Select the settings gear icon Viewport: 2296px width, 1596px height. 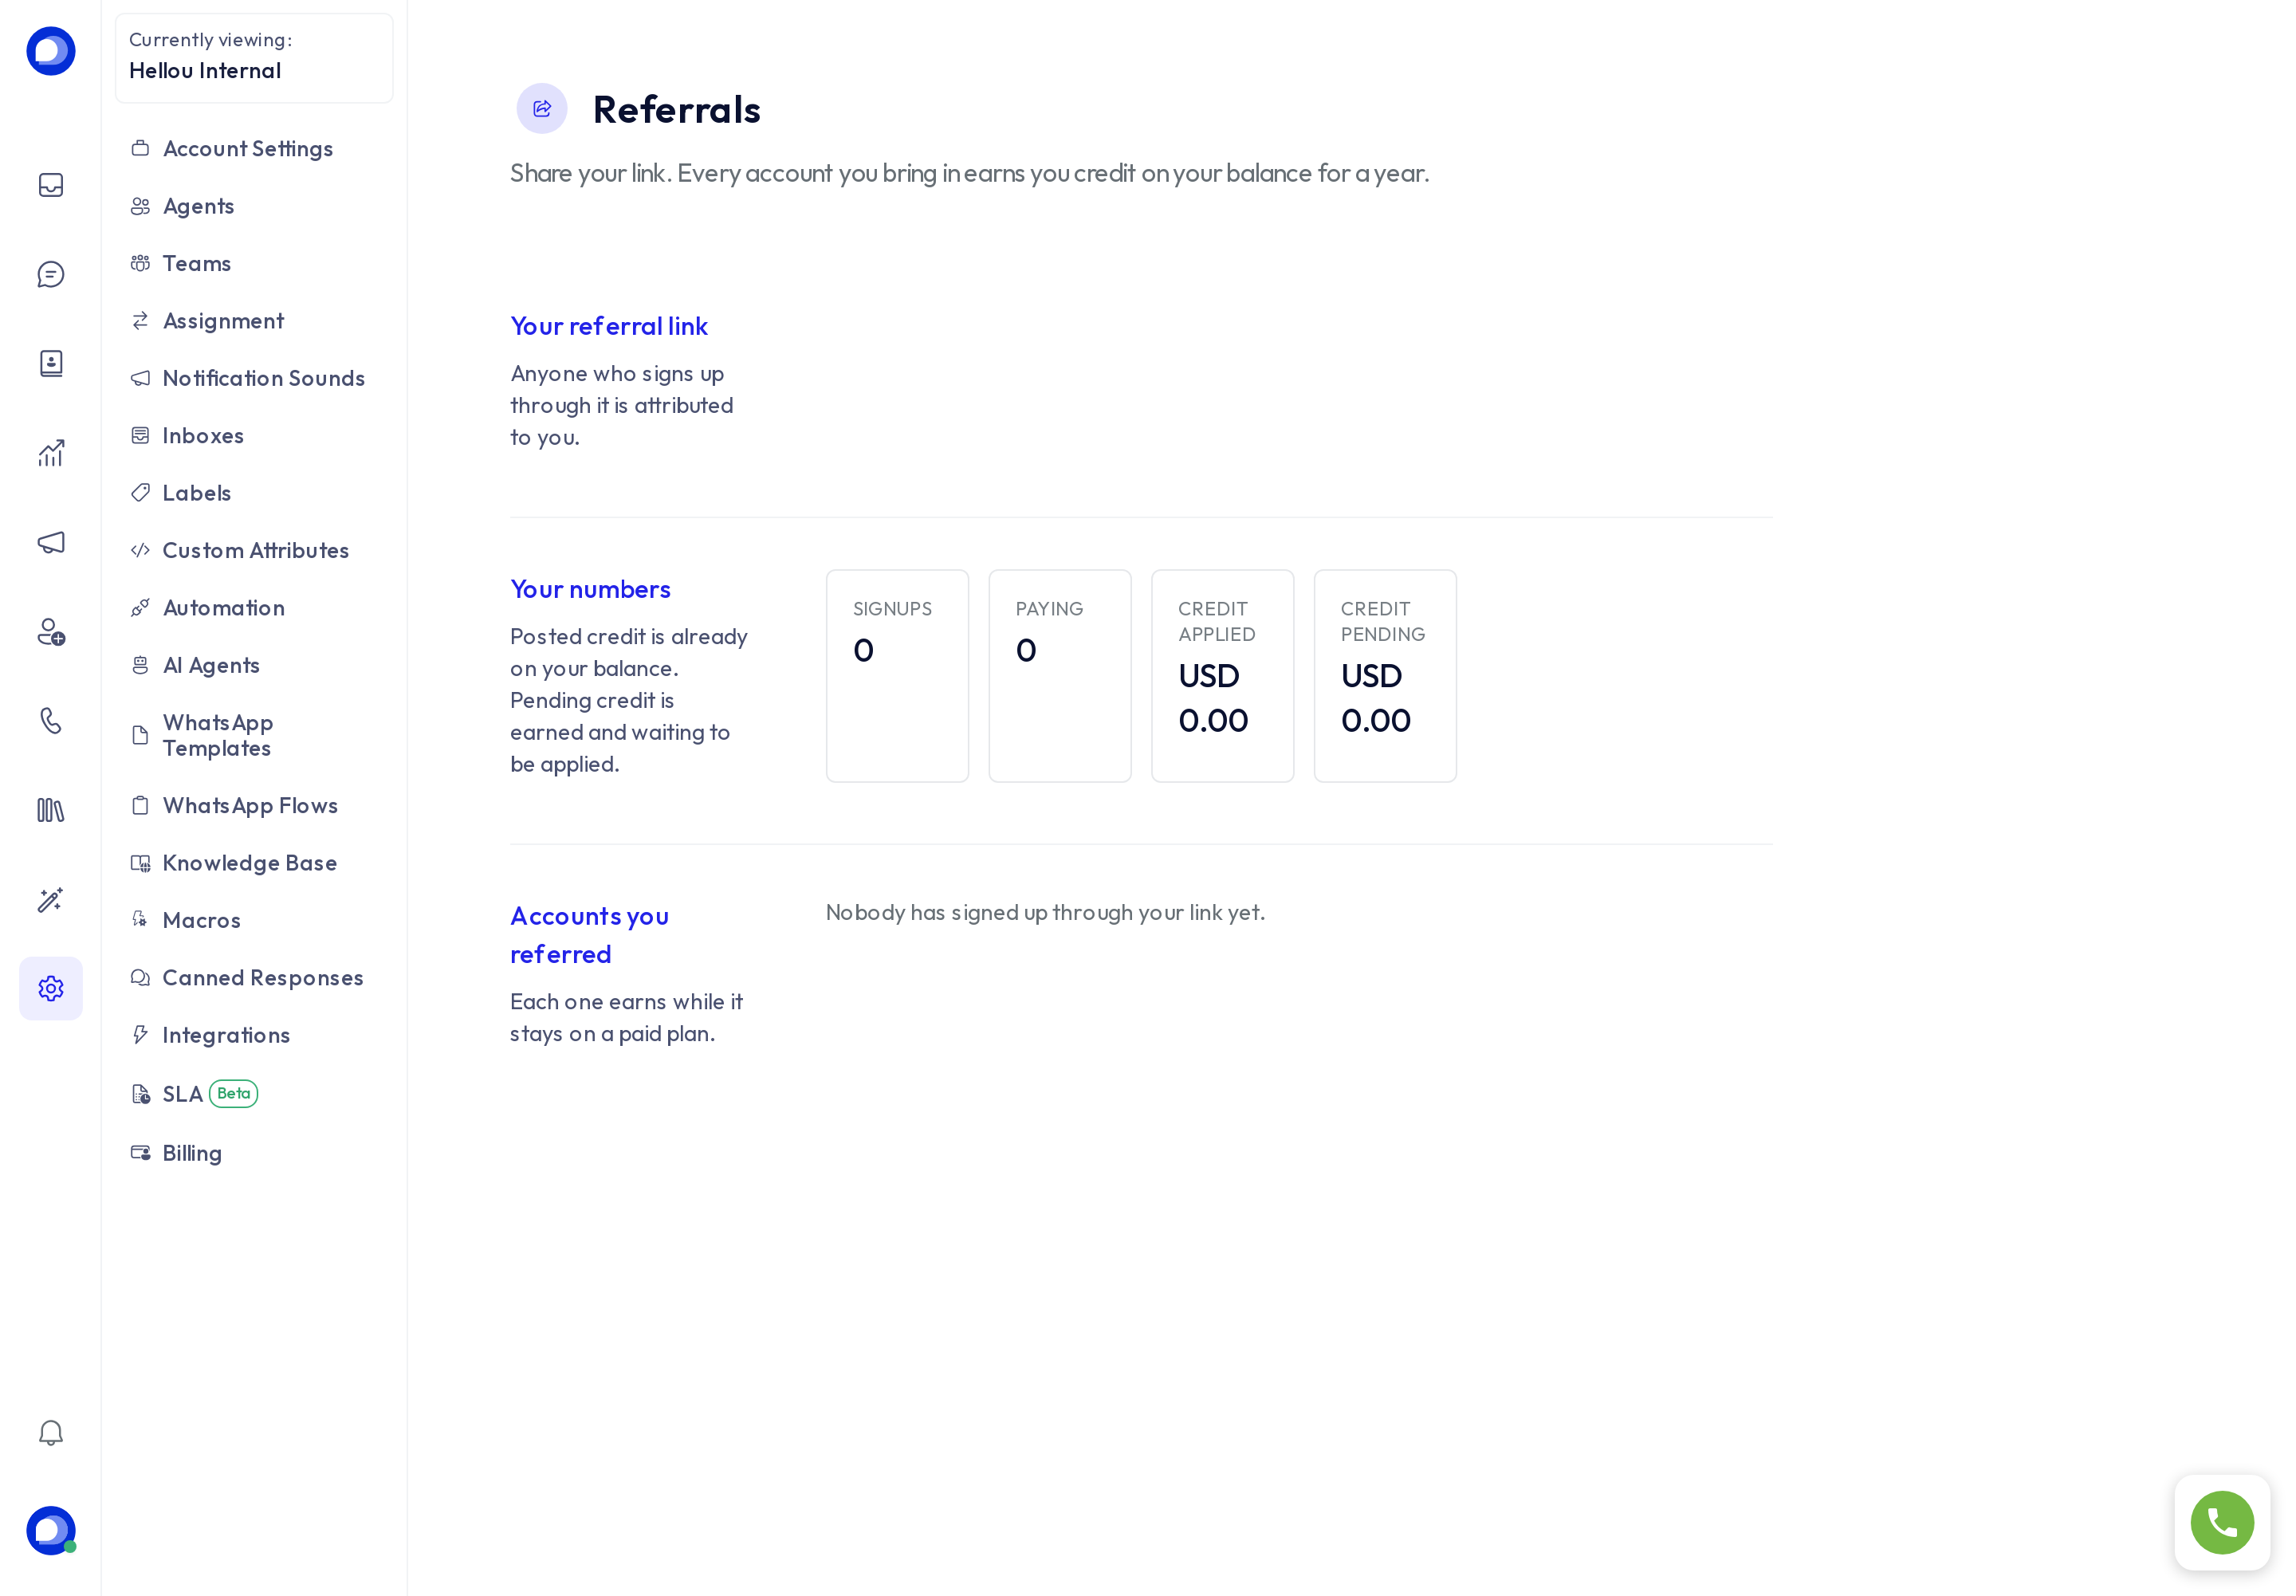51,988
